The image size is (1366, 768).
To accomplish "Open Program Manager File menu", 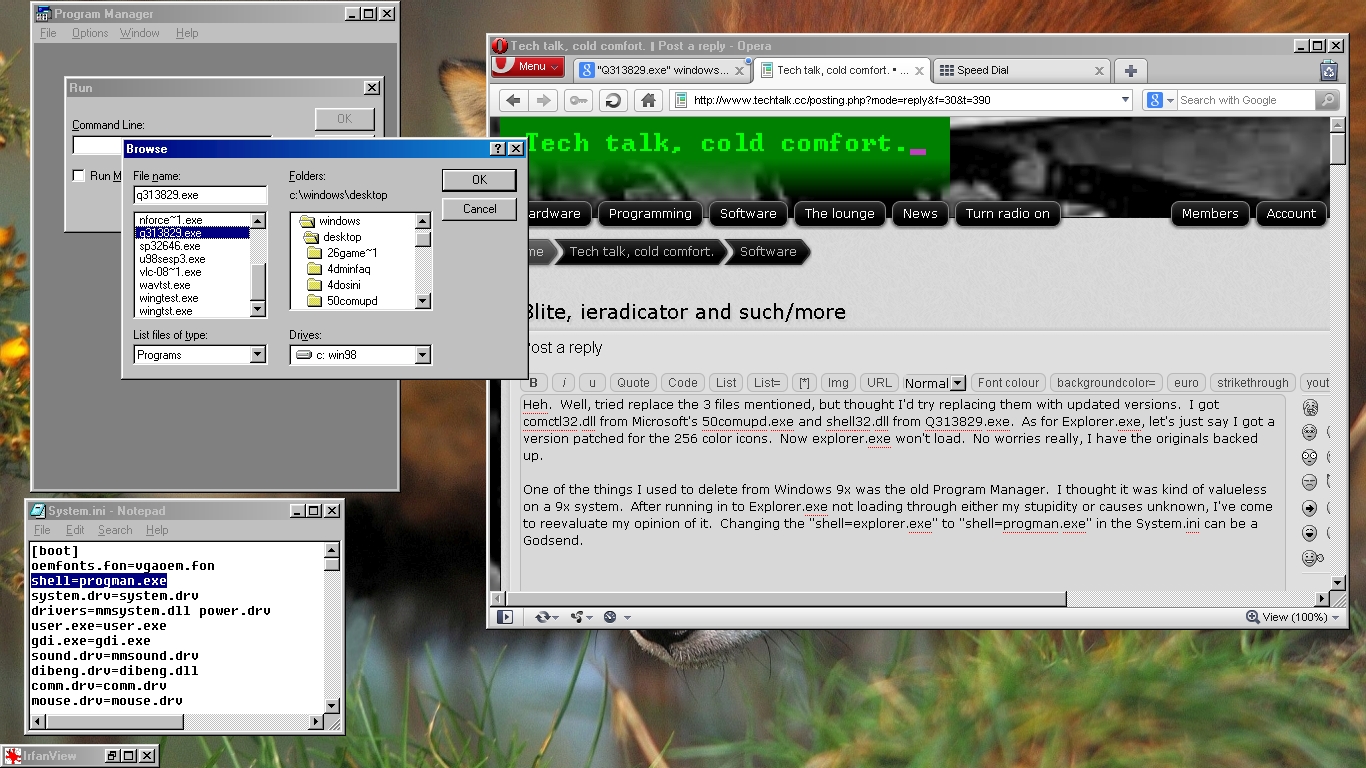I will pyautogui.click(x=48, y=33).
